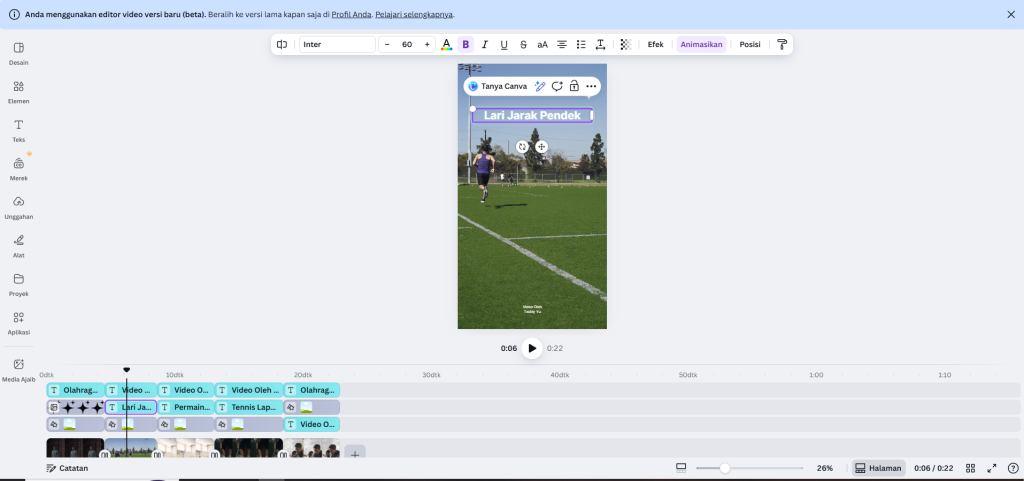
Task: Play the video preview
Action: point(532,349)
